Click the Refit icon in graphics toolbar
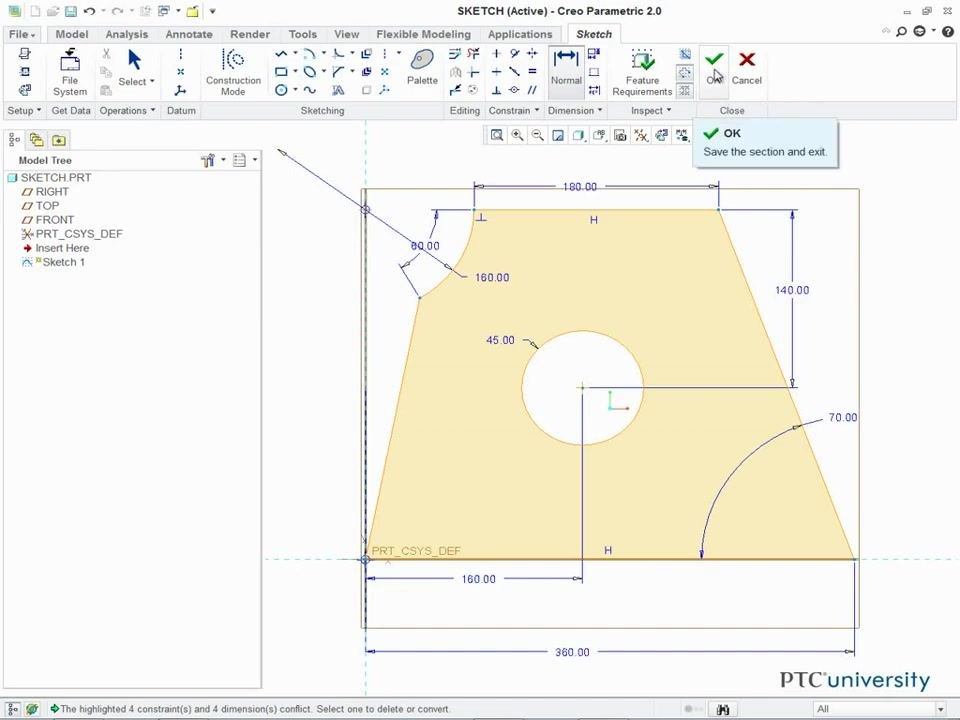960x720 pixels. (x=497, y=135)
